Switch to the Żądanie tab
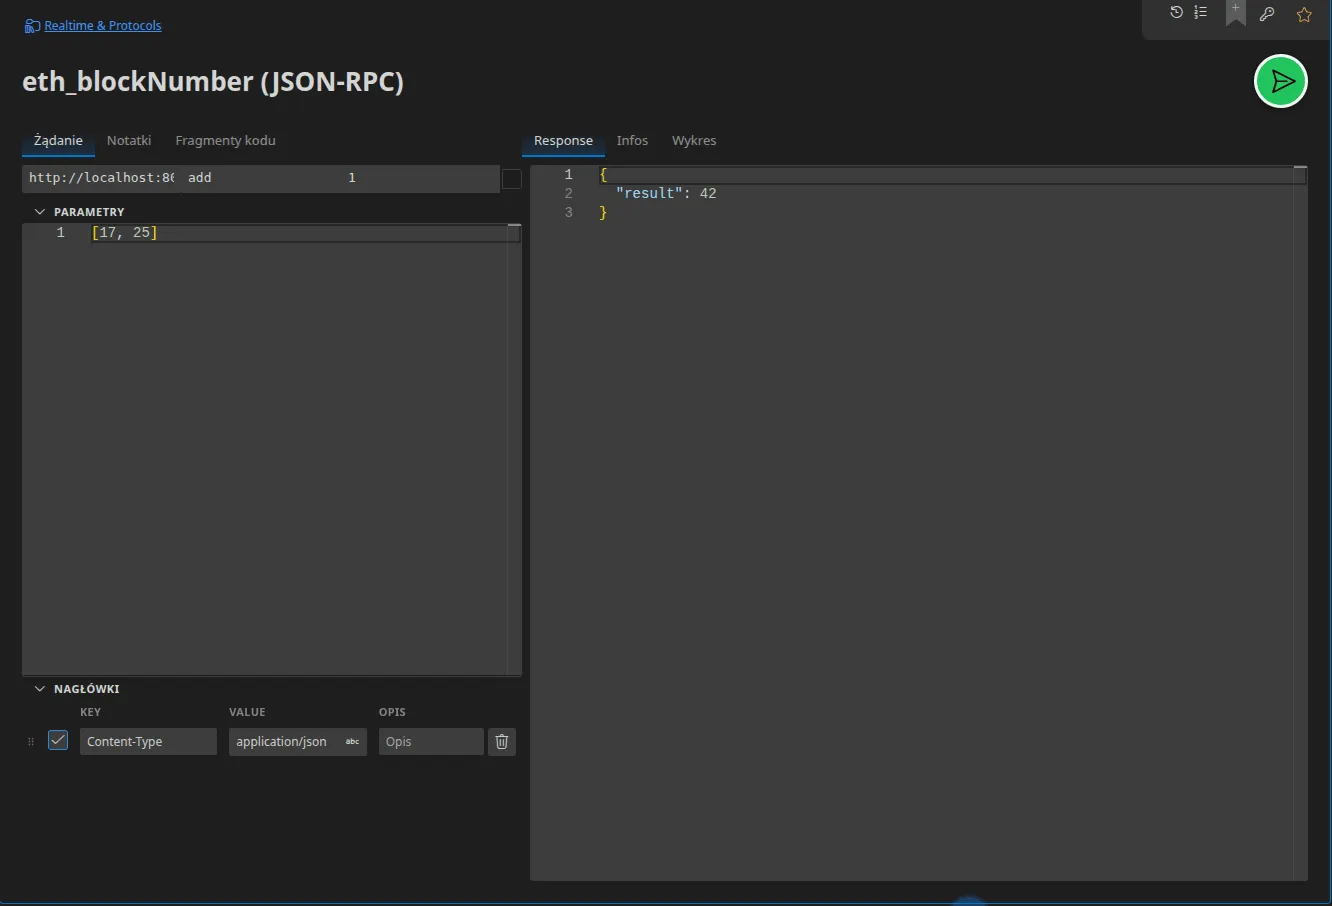 pos(58,141)
